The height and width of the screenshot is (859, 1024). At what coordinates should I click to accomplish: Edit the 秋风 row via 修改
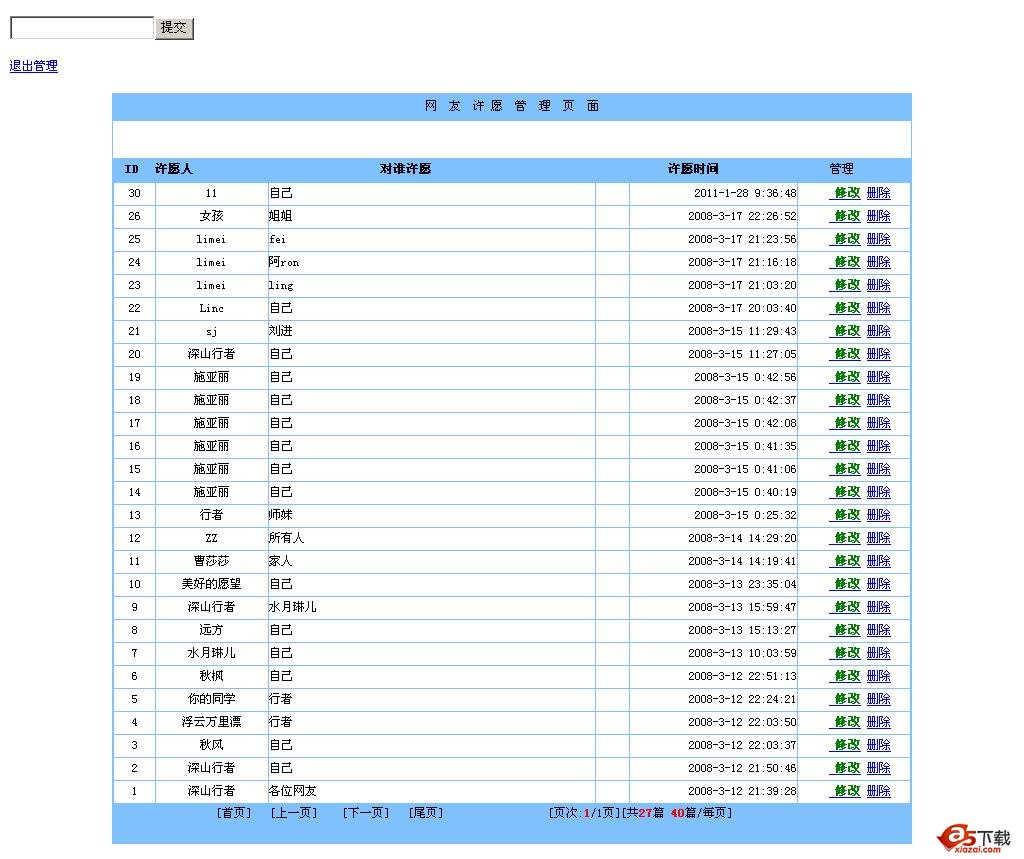847,745
